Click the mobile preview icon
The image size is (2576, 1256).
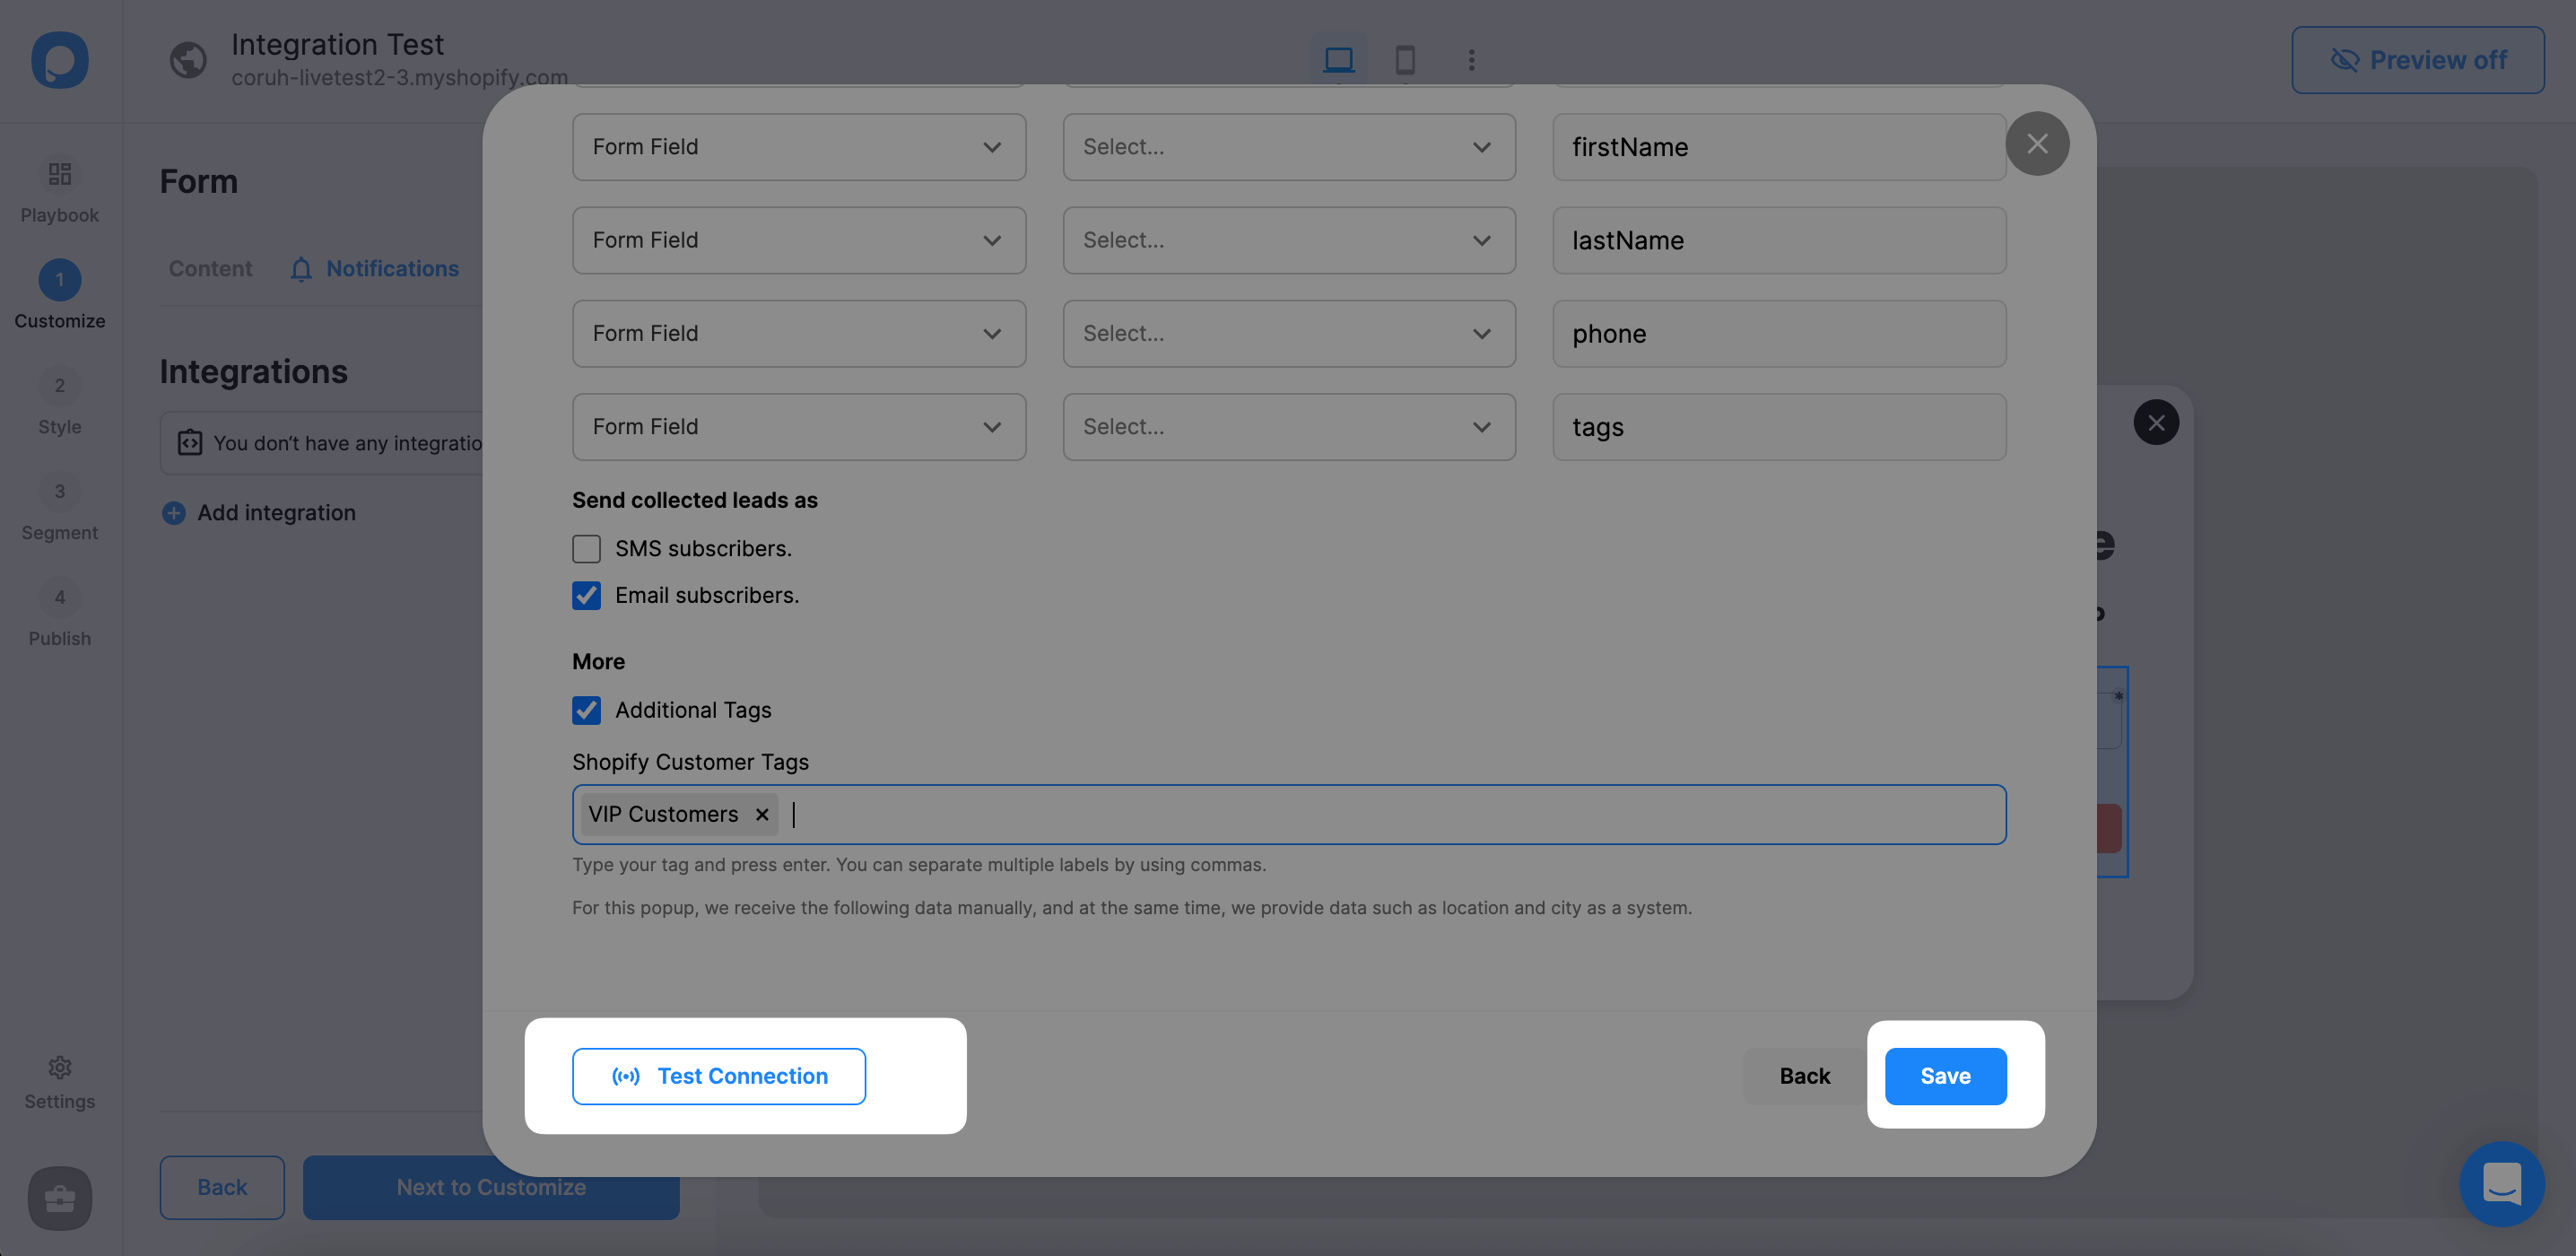1405,59
